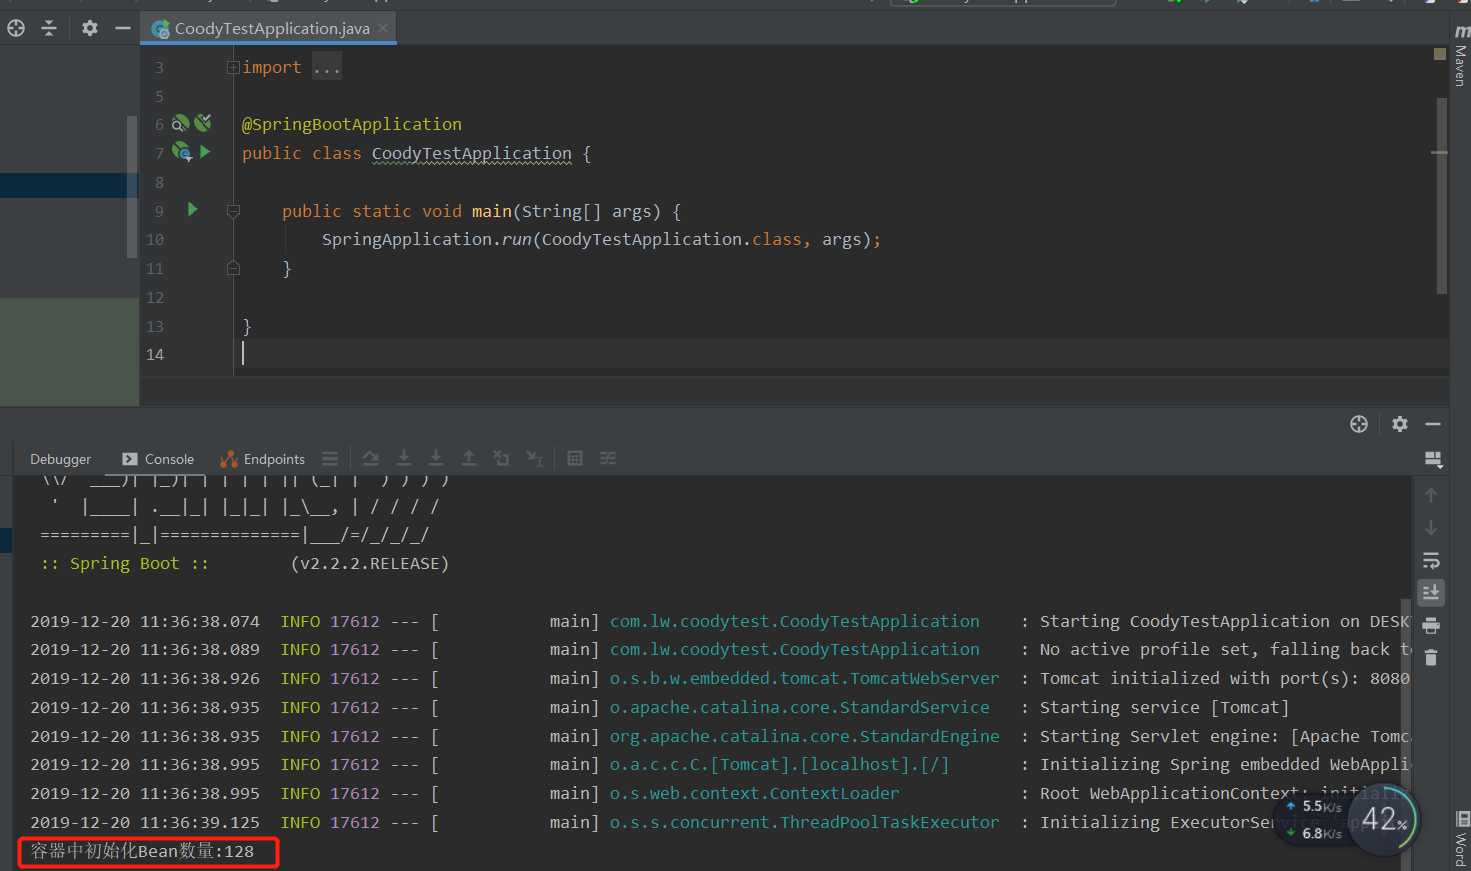
Task: Click the hamburger lines icon next to the Endpoints tab
Action: (330, 459)
